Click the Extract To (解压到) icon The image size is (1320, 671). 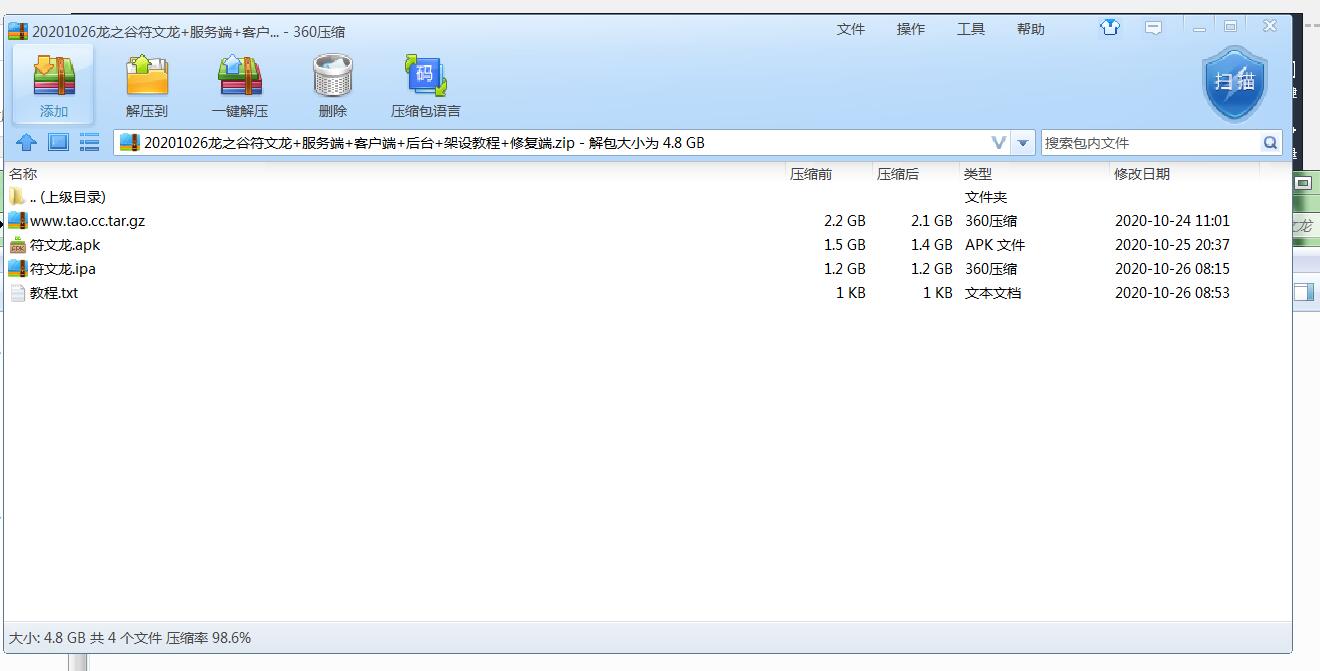pyautogui.click(x=147, y=76)
